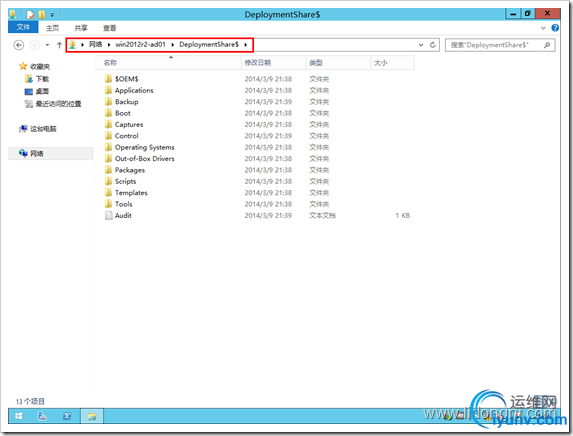Sort by 类型 column header

click(338, 62)
